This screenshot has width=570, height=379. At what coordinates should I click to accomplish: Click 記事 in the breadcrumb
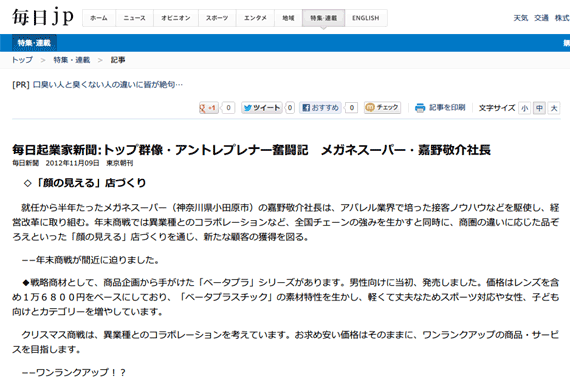tap(118, 60)
